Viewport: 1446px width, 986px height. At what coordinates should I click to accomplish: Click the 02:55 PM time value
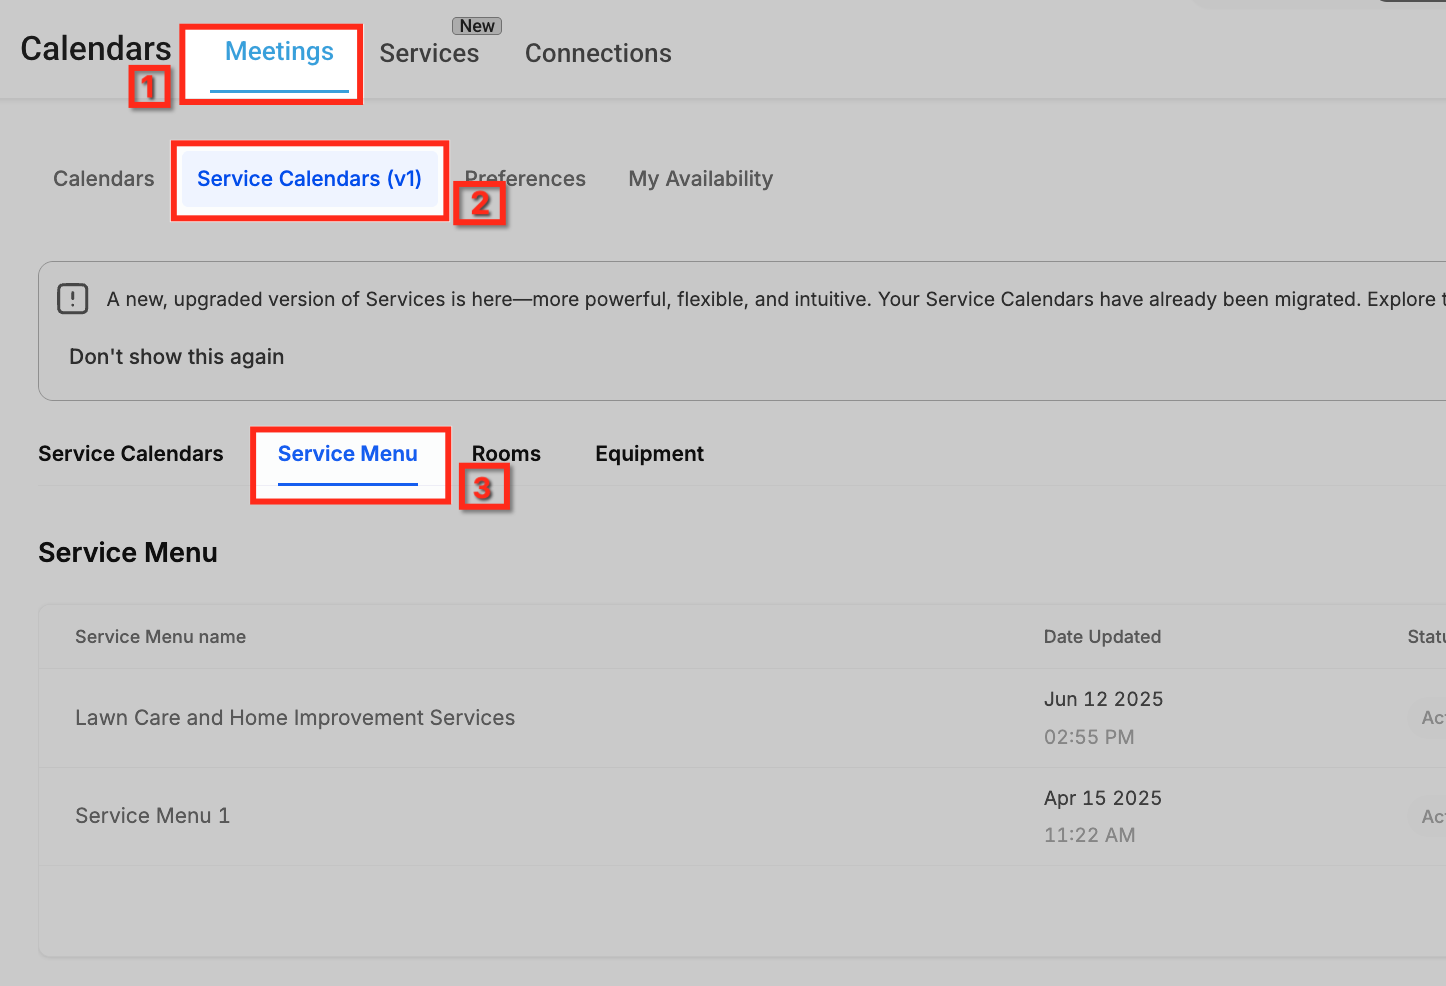click(x=1089, y=737)
